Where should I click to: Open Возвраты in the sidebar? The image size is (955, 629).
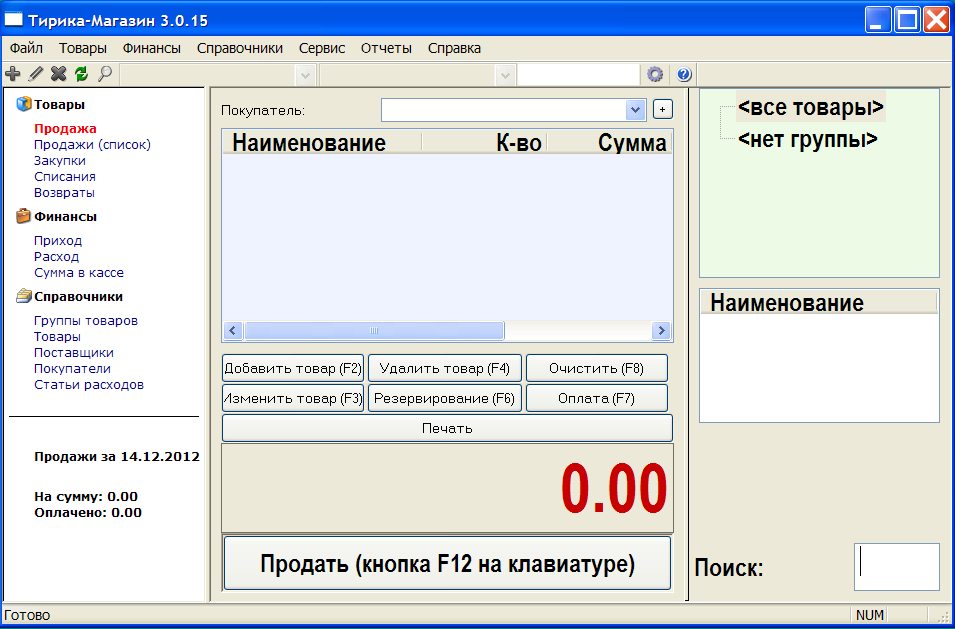(64, 192)
